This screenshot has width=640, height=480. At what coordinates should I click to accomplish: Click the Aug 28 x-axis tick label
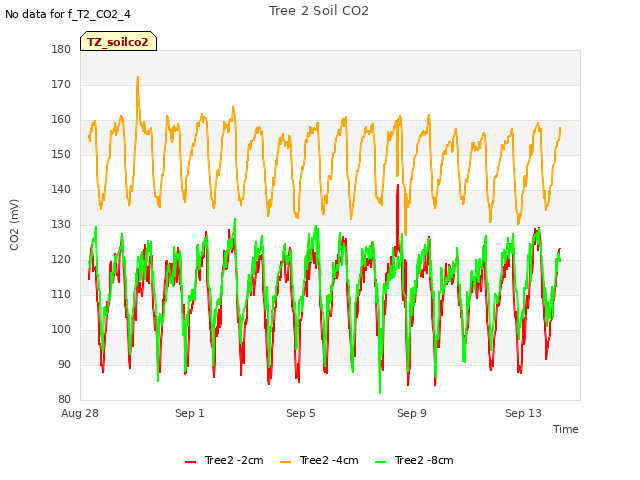tap(80, 413)
